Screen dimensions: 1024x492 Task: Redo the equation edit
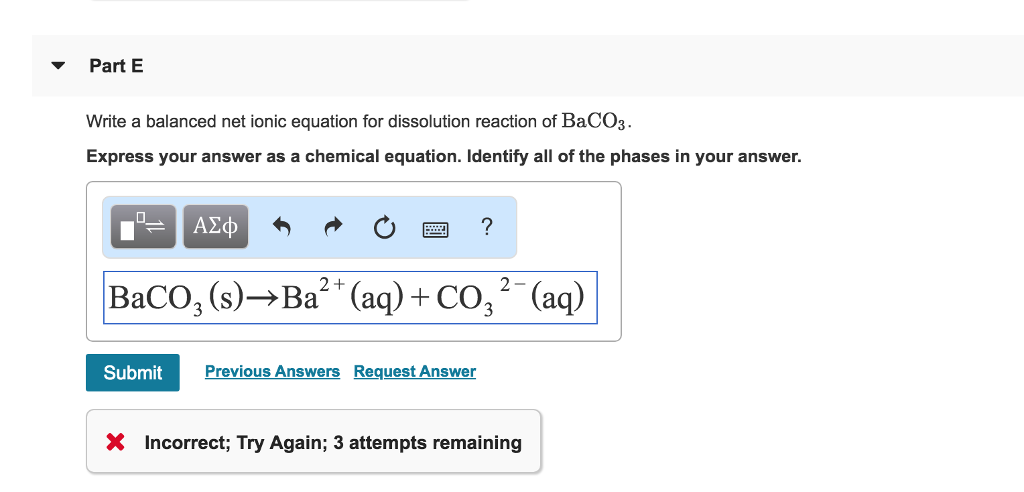(x=333, y=228)
